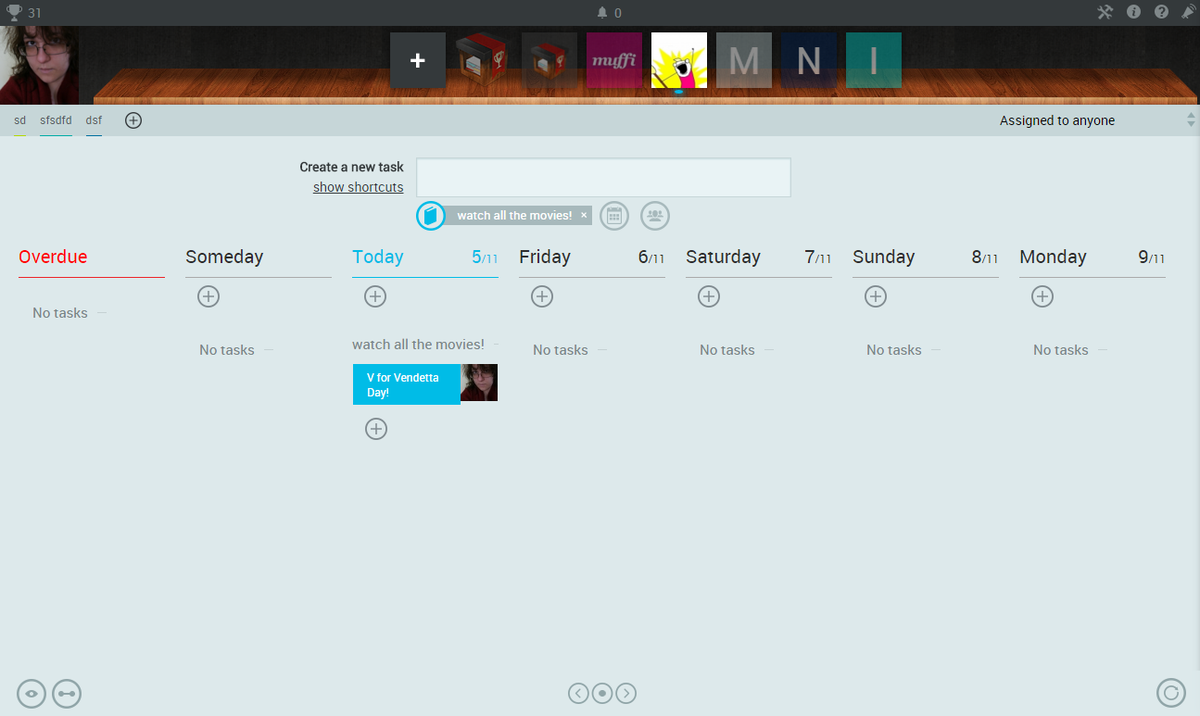Switch to the sfsdfd tab
Image resolution: width=1200 pixels, height=716 pixels.
[56, 120]
